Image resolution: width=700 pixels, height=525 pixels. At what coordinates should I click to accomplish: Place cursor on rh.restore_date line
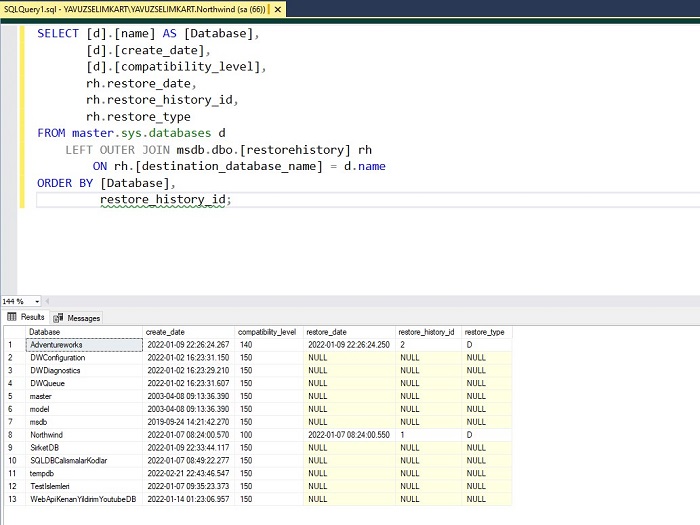coord(141,83)
